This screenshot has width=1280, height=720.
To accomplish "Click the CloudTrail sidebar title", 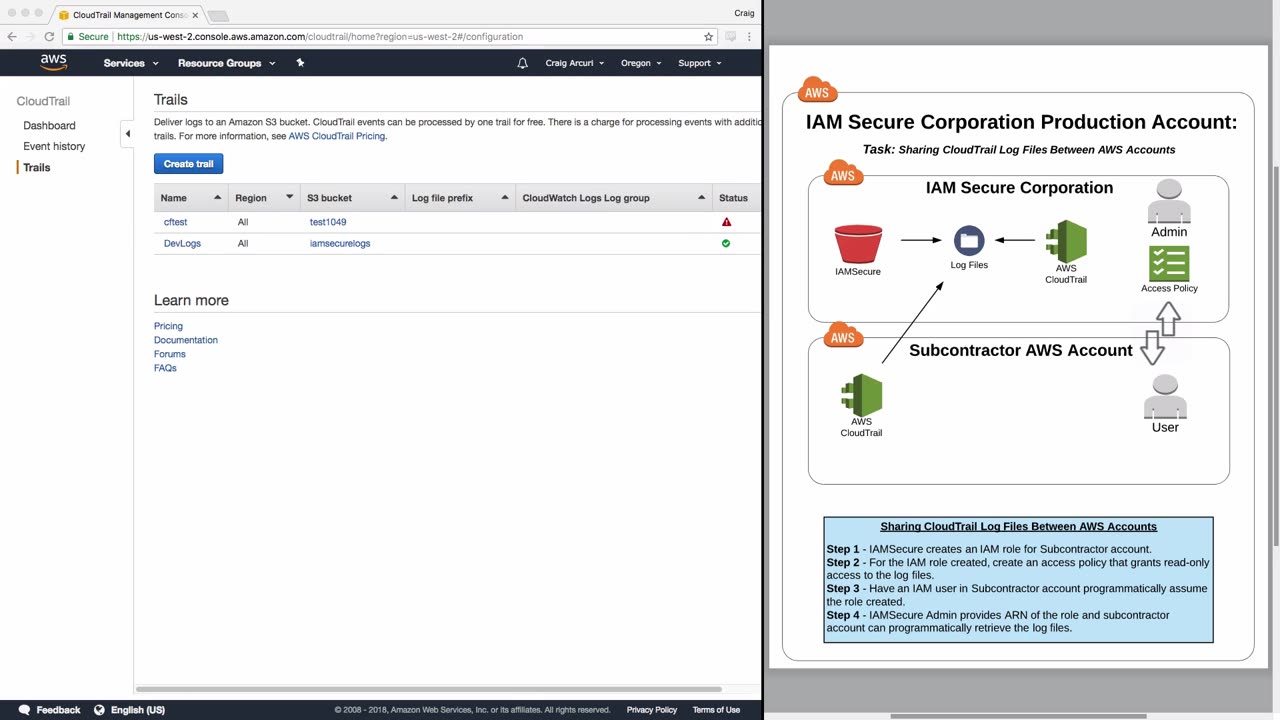I will click(x=43, y=101).
